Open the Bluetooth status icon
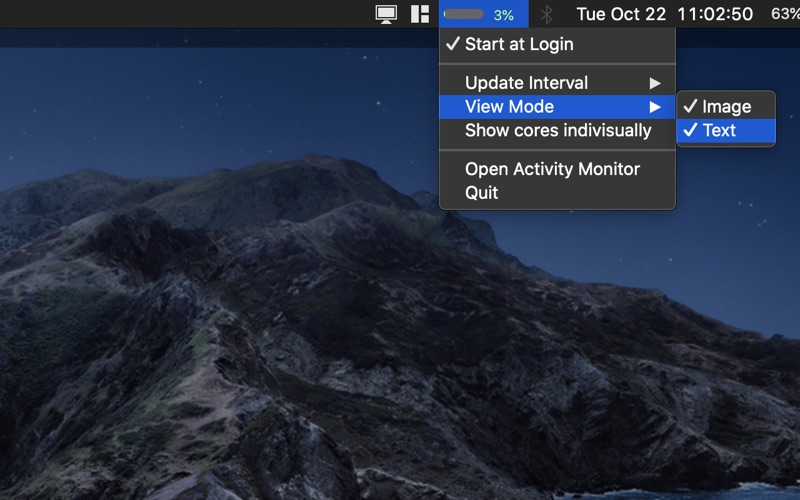Image resolution: width=800 pixels, height=500 pixels. (546, 14)
